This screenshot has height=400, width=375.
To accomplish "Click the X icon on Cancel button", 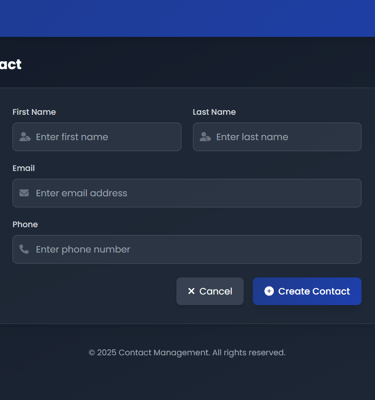I will click(191, 291).
